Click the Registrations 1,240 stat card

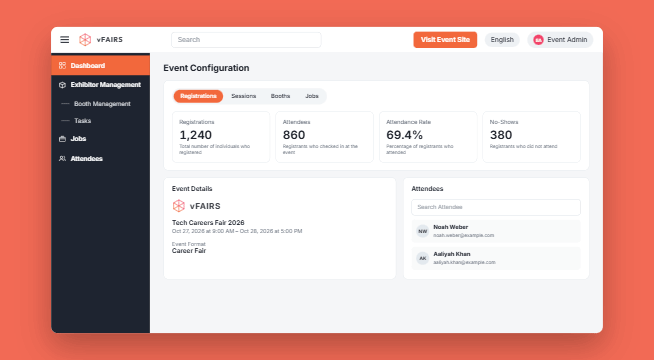point(221,137)
